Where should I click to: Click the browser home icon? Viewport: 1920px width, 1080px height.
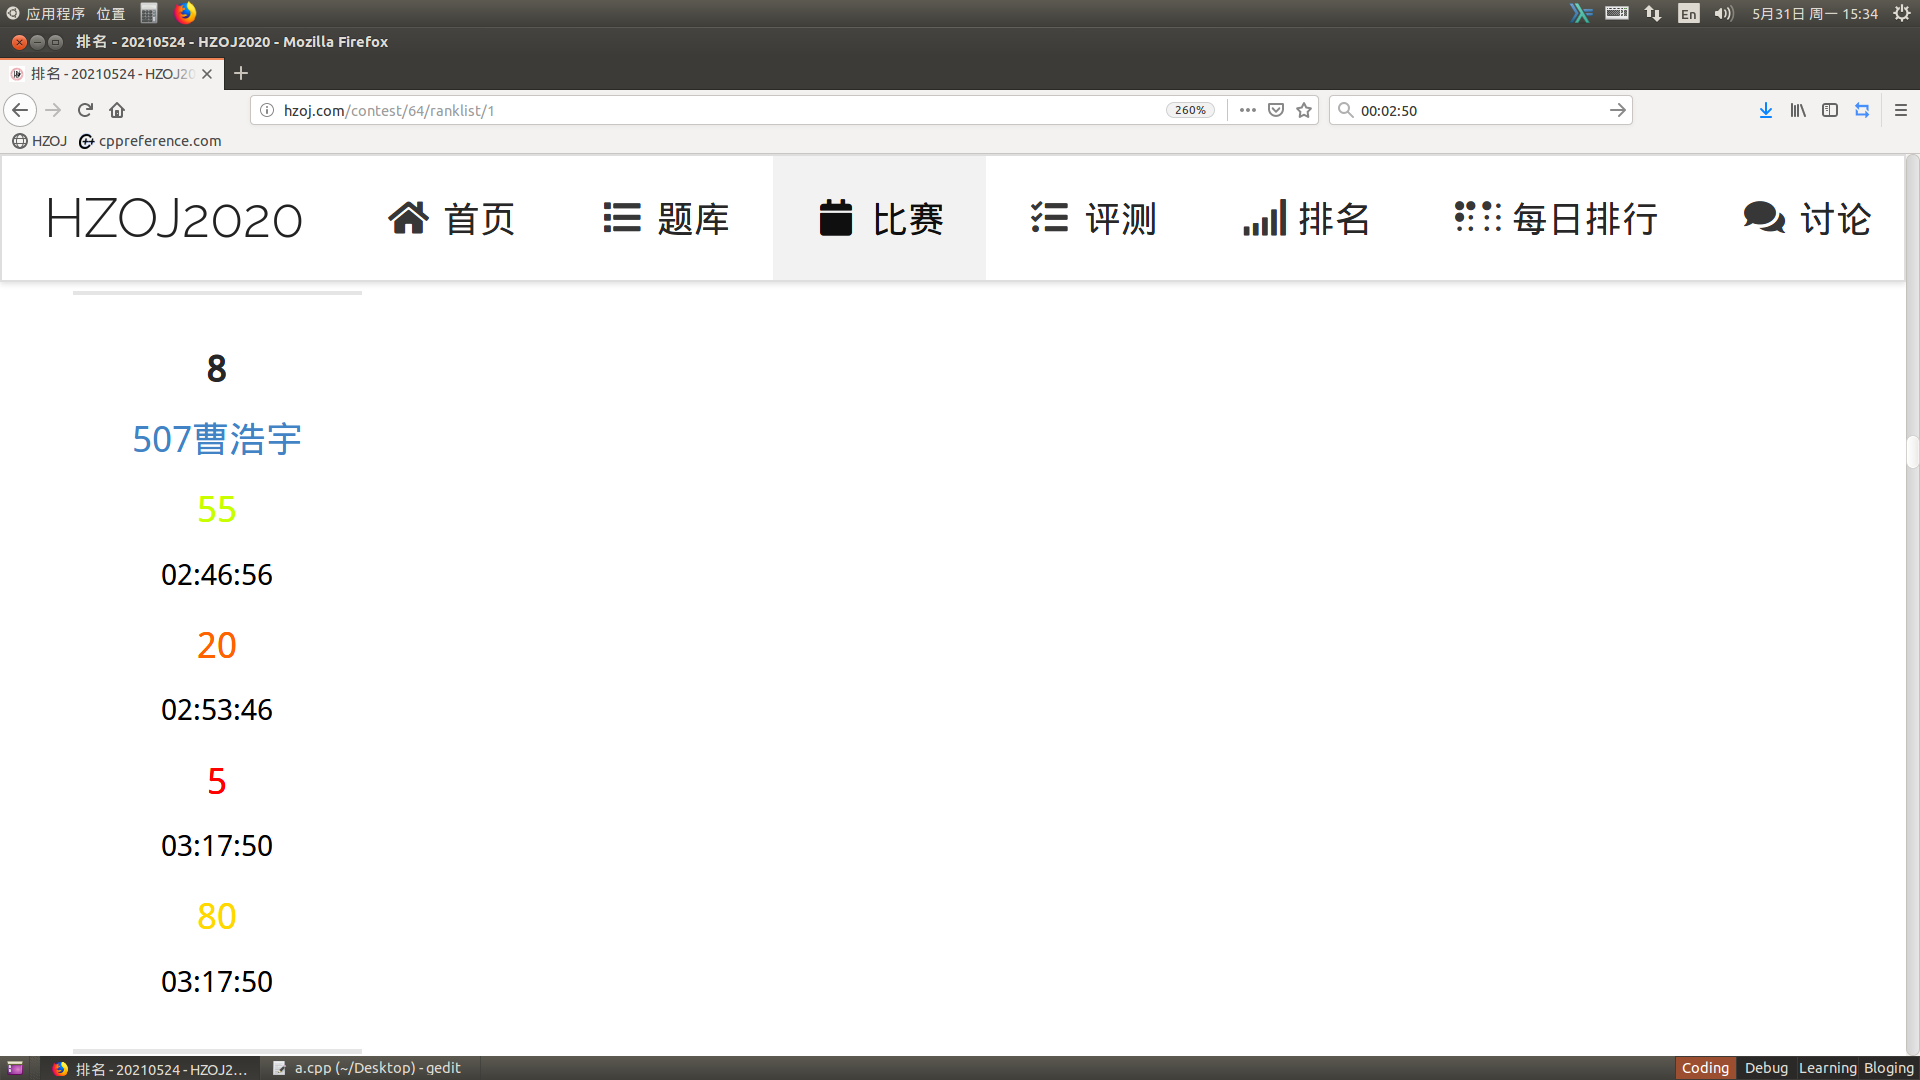(x=117, y=110)
